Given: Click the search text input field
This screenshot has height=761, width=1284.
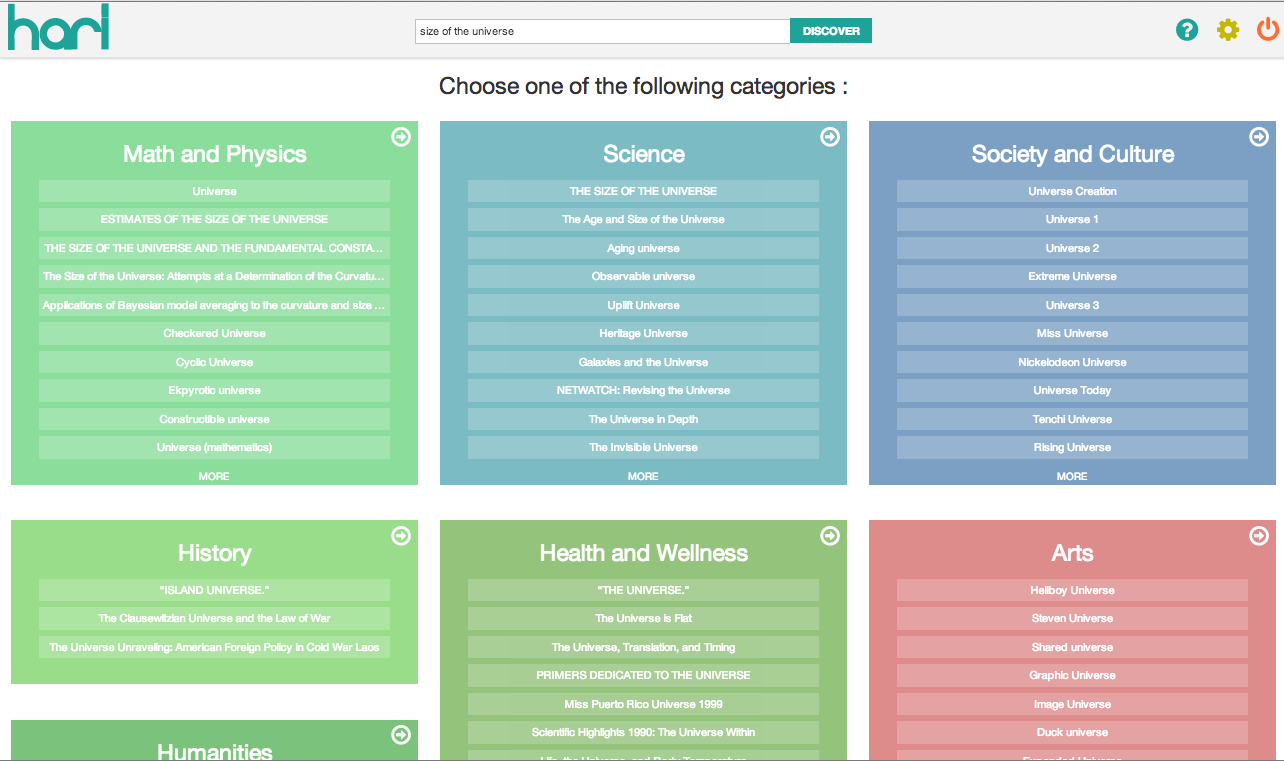Looking at the screenshot, I should pyautogui.click(x=602, y=31).
